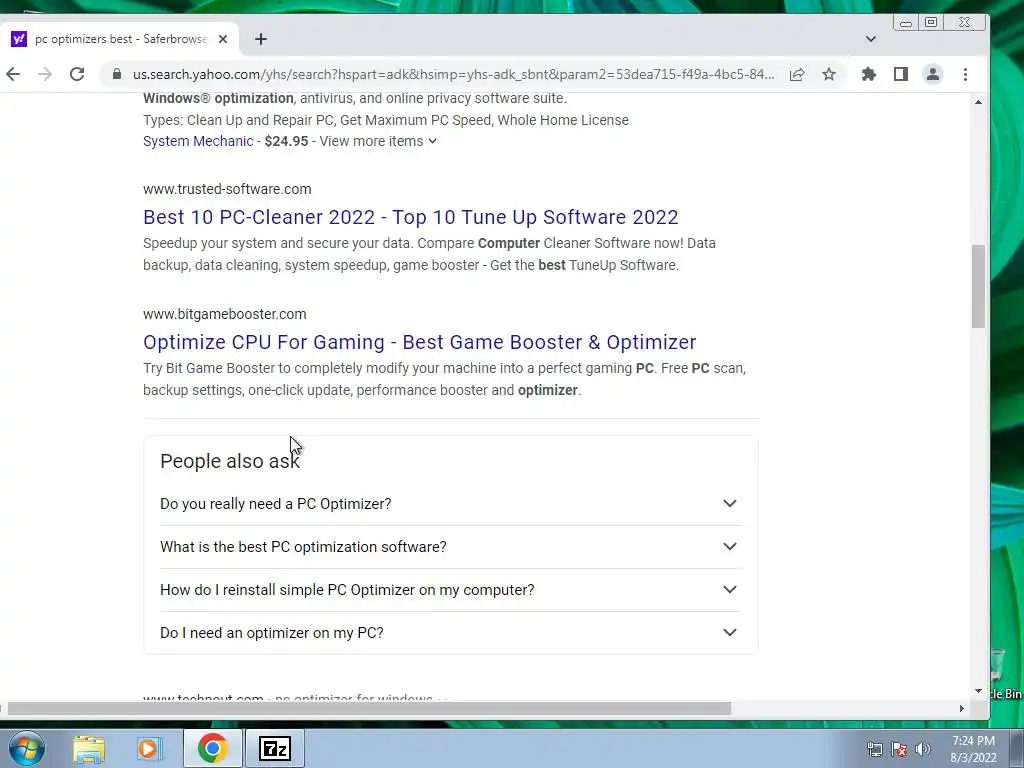Click the scrollbar down arrow

(x=978, y=691)
